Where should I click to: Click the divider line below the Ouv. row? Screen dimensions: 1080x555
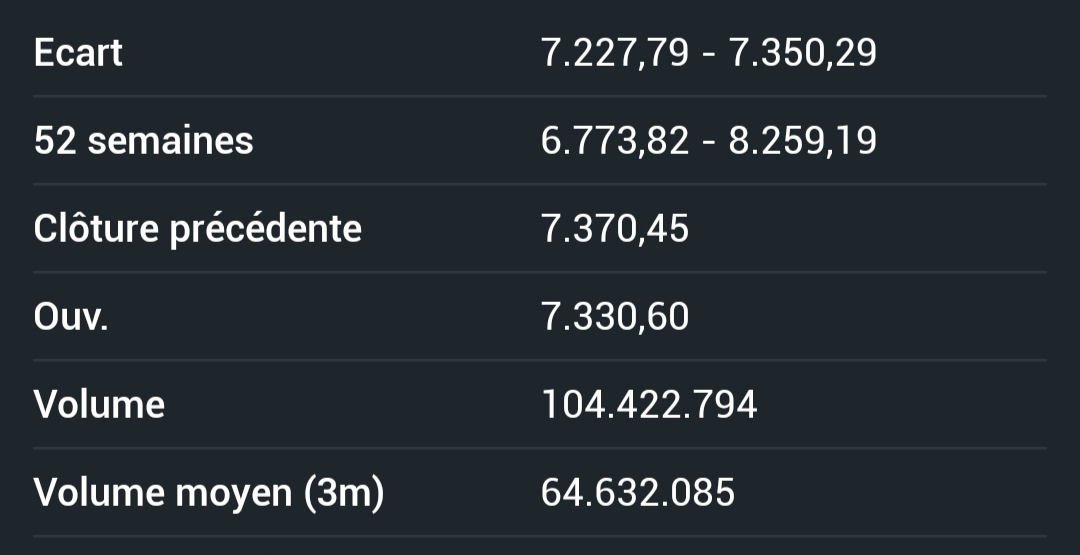pos(540,360)
